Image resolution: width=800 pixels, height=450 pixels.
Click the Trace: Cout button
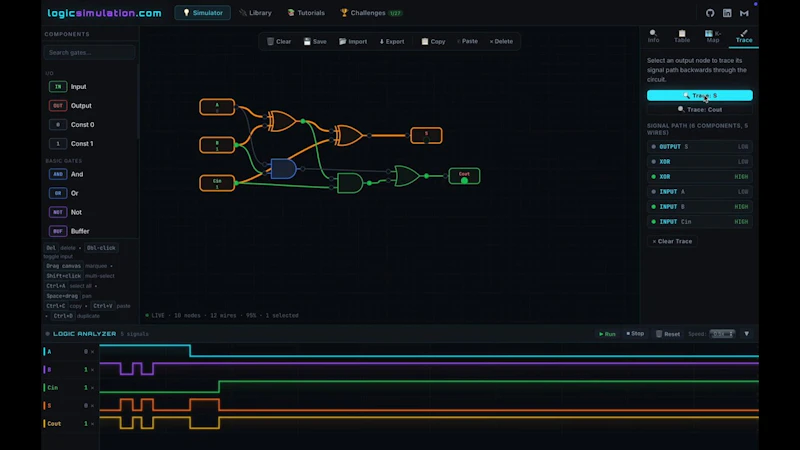click(x=699, y=109)
